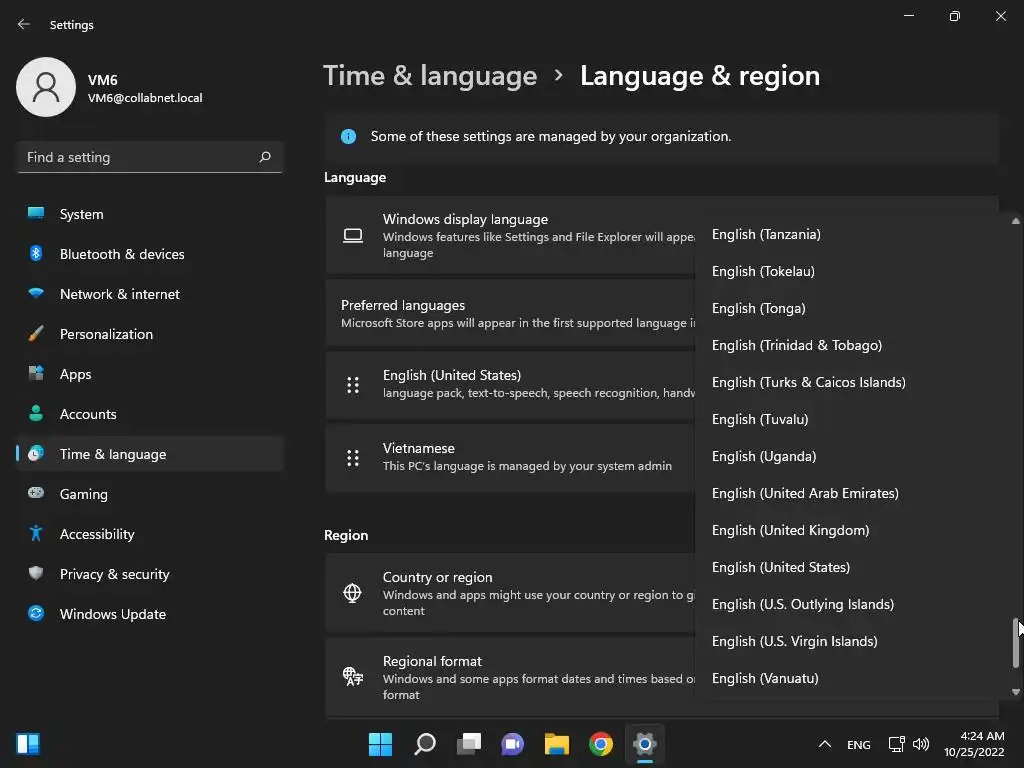Click the Gaming controller icon
The image size is (1024, 768).
point(36,493)
